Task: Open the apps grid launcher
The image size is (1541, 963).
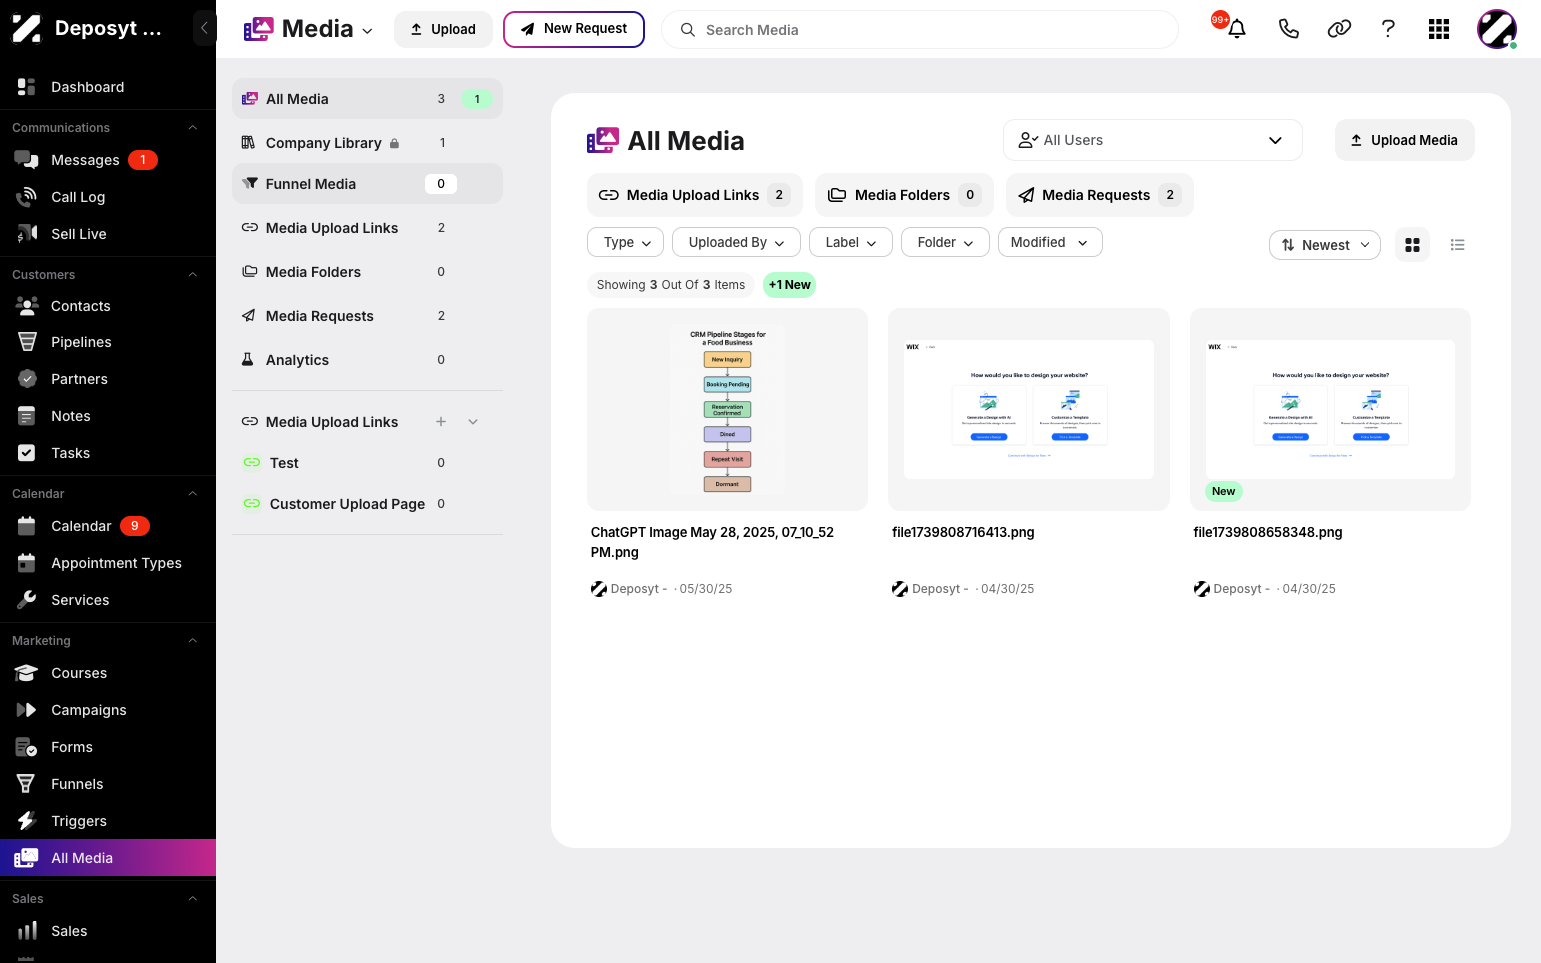Action: [1439, 29]
